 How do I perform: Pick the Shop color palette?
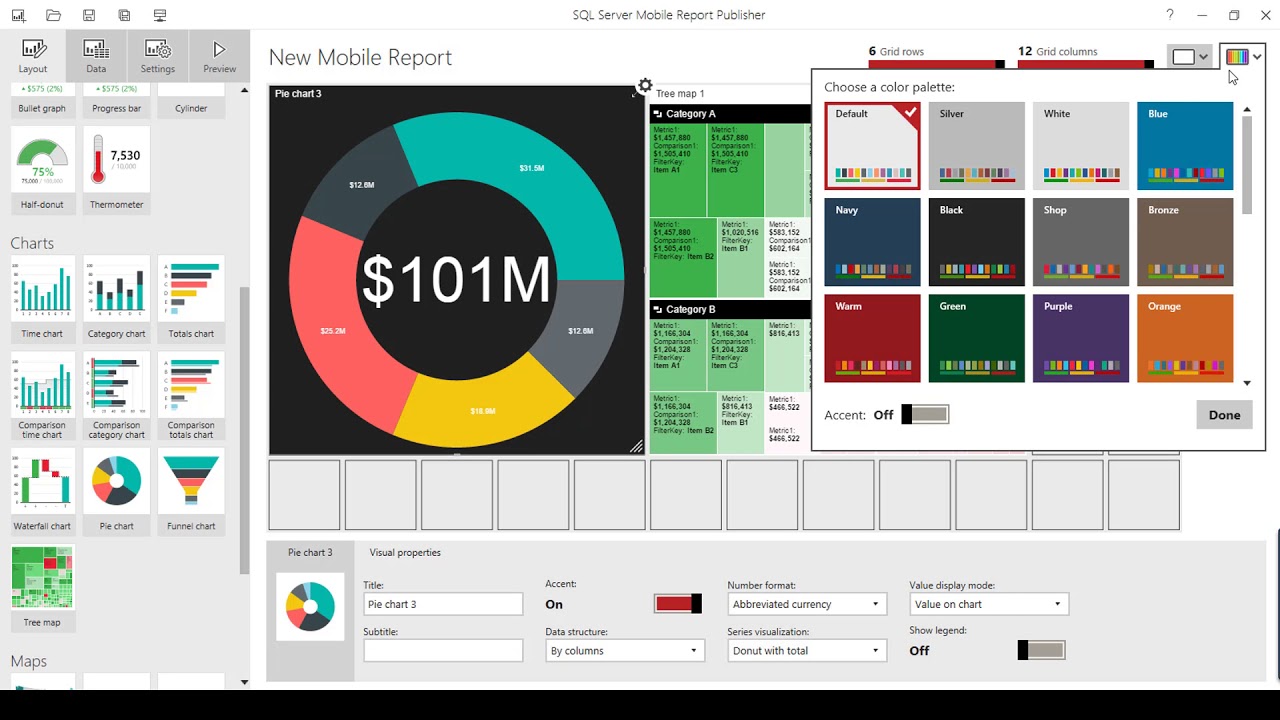(1080, 242)
